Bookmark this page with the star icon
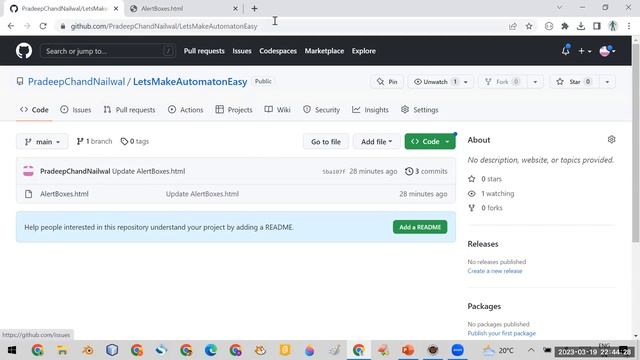The image size is (640, 360). [529, 26]
